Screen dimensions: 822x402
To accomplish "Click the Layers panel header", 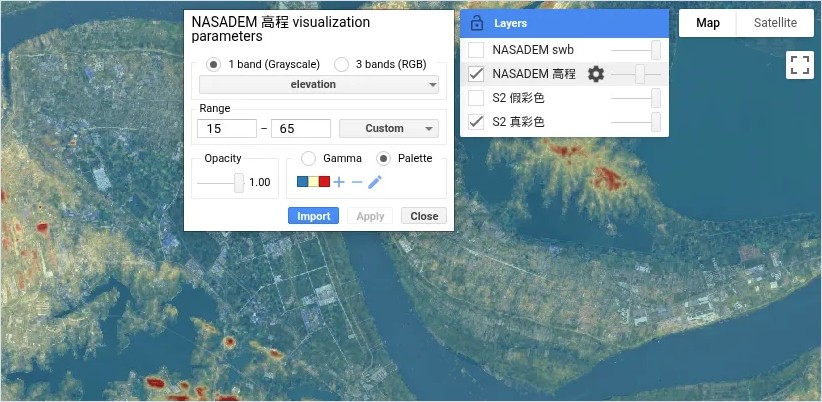I will pyautogui.click(x=564, y=24).
